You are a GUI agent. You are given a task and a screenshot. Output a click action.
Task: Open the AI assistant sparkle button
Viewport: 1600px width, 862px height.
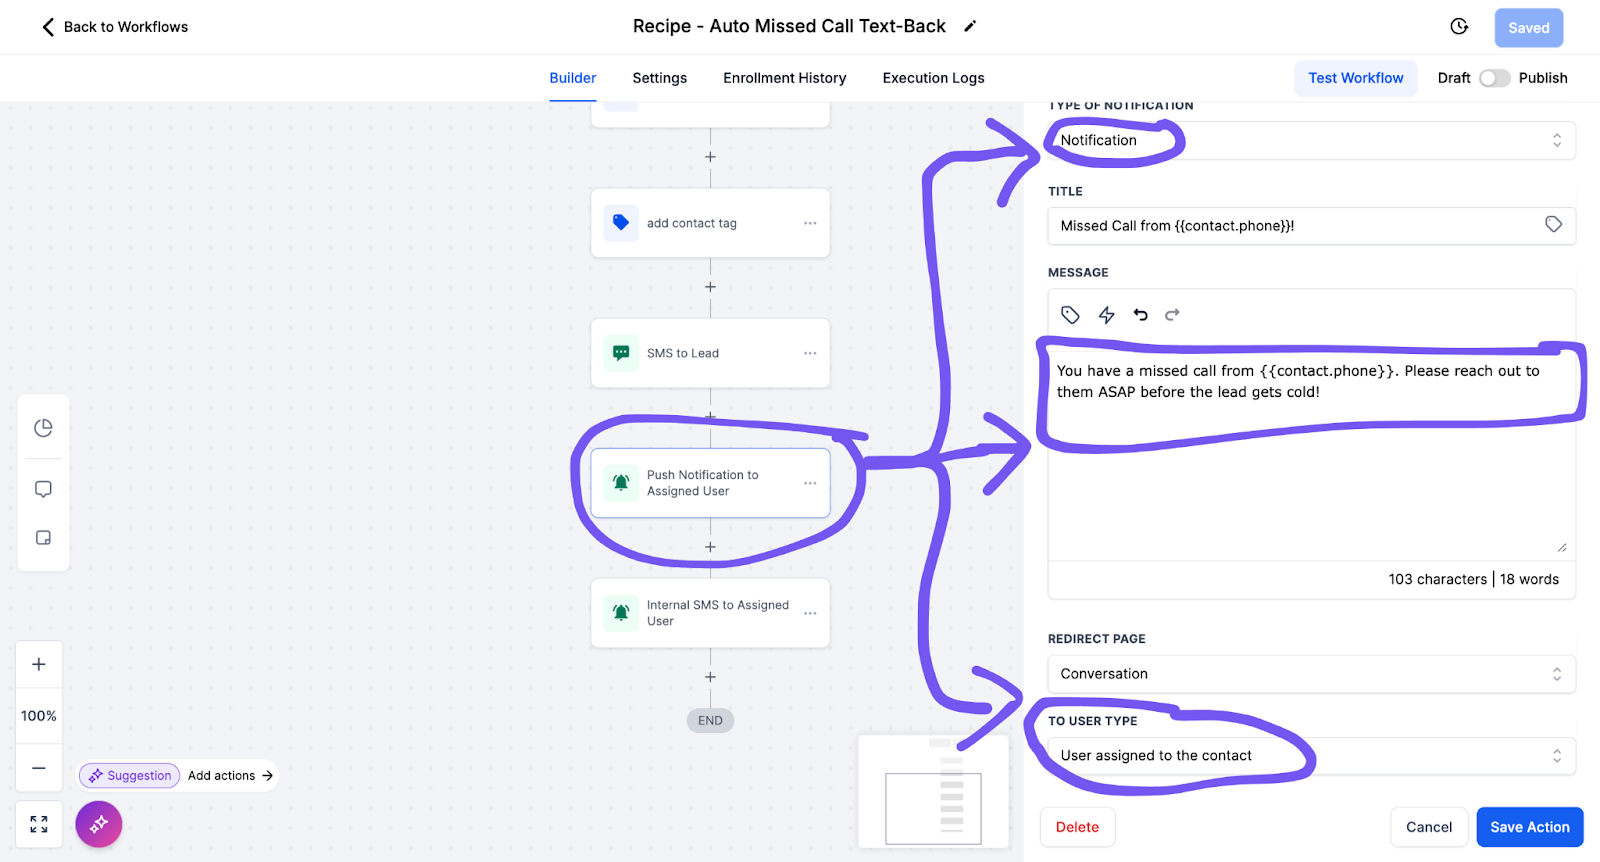[x=99, y=824]
